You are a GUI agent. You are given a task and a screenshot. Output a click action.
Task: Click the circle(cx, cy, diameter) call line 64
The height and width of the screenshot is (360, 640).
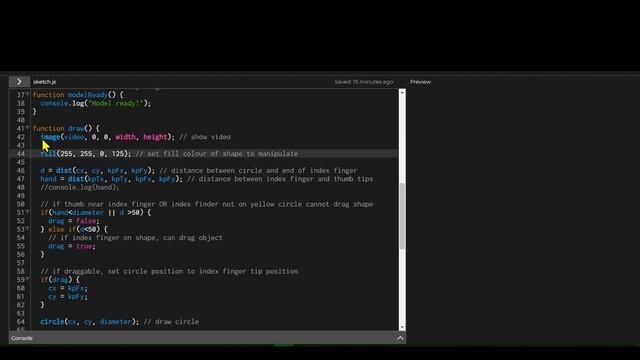pos(89,322)
